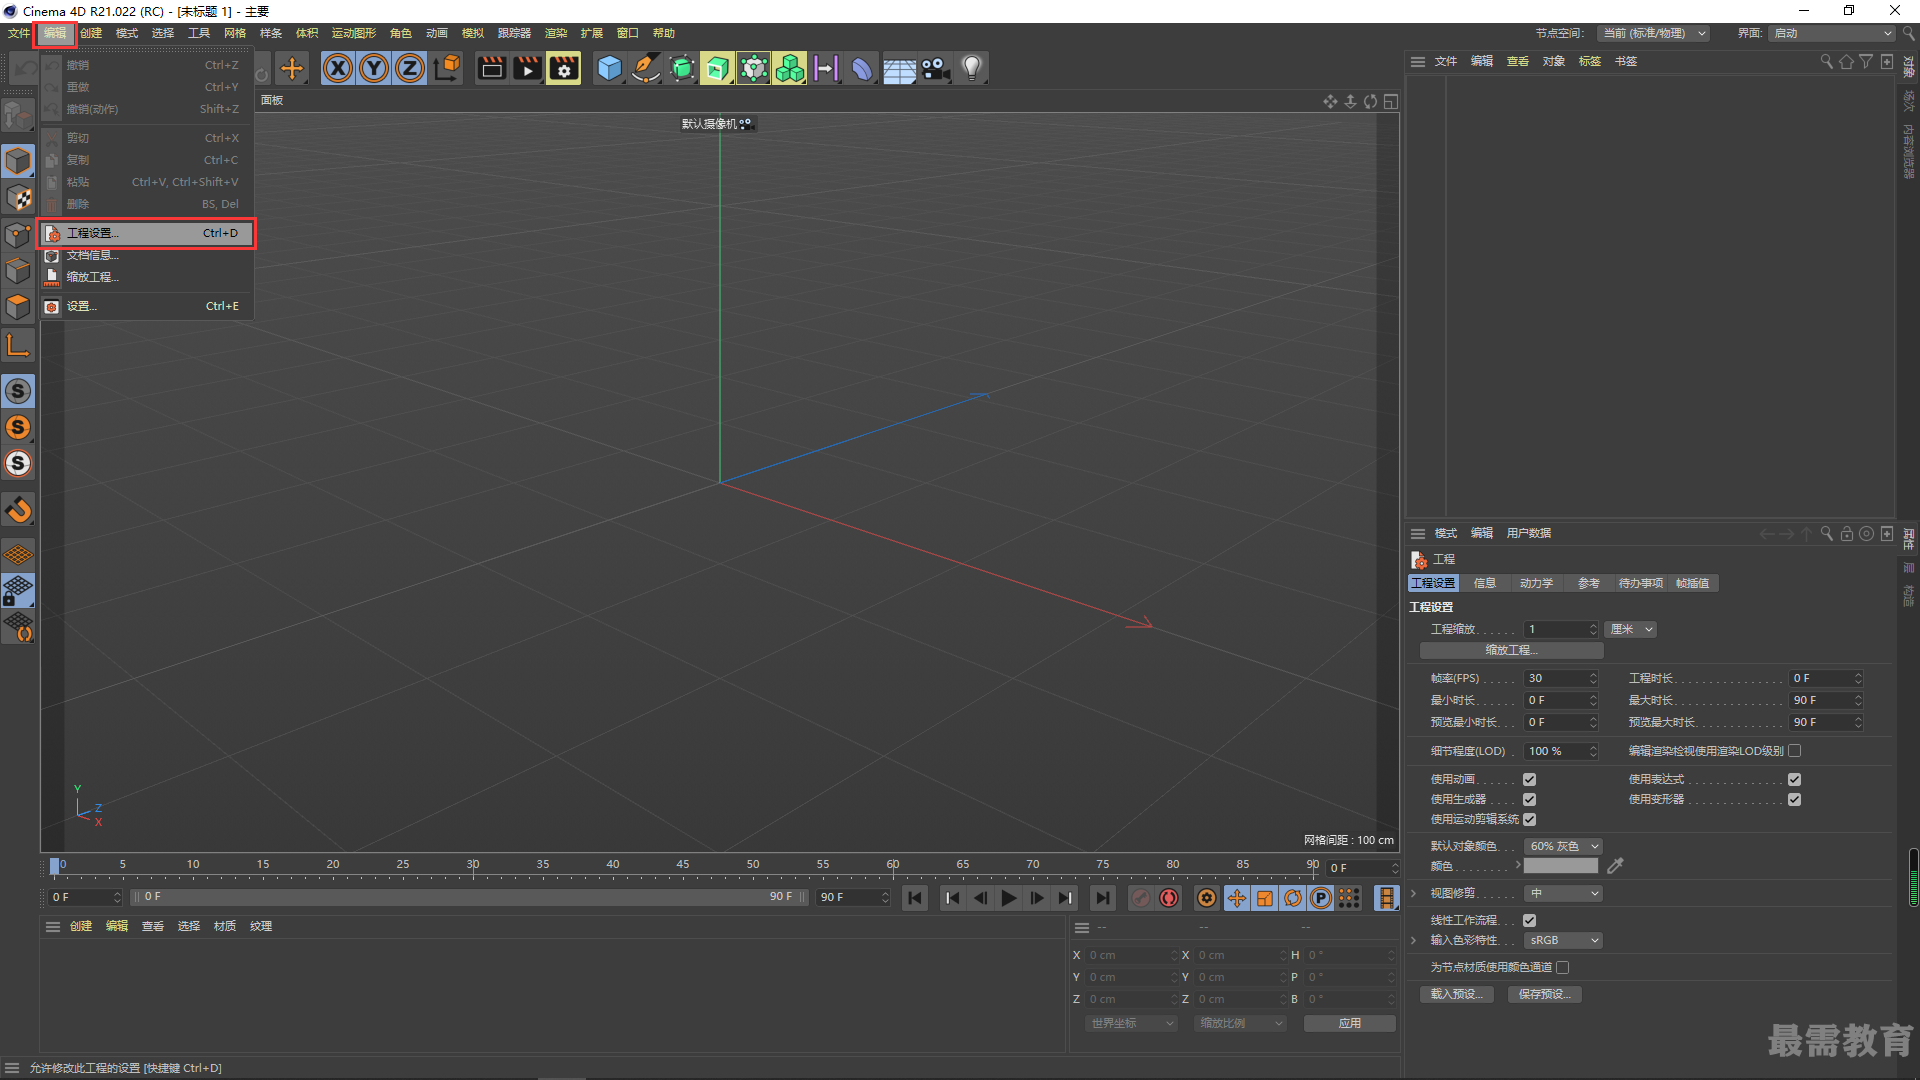The height and width of the screenshot is (1080, 1920).
Task: Go to timeline end button
Action: coord(1102,898)
